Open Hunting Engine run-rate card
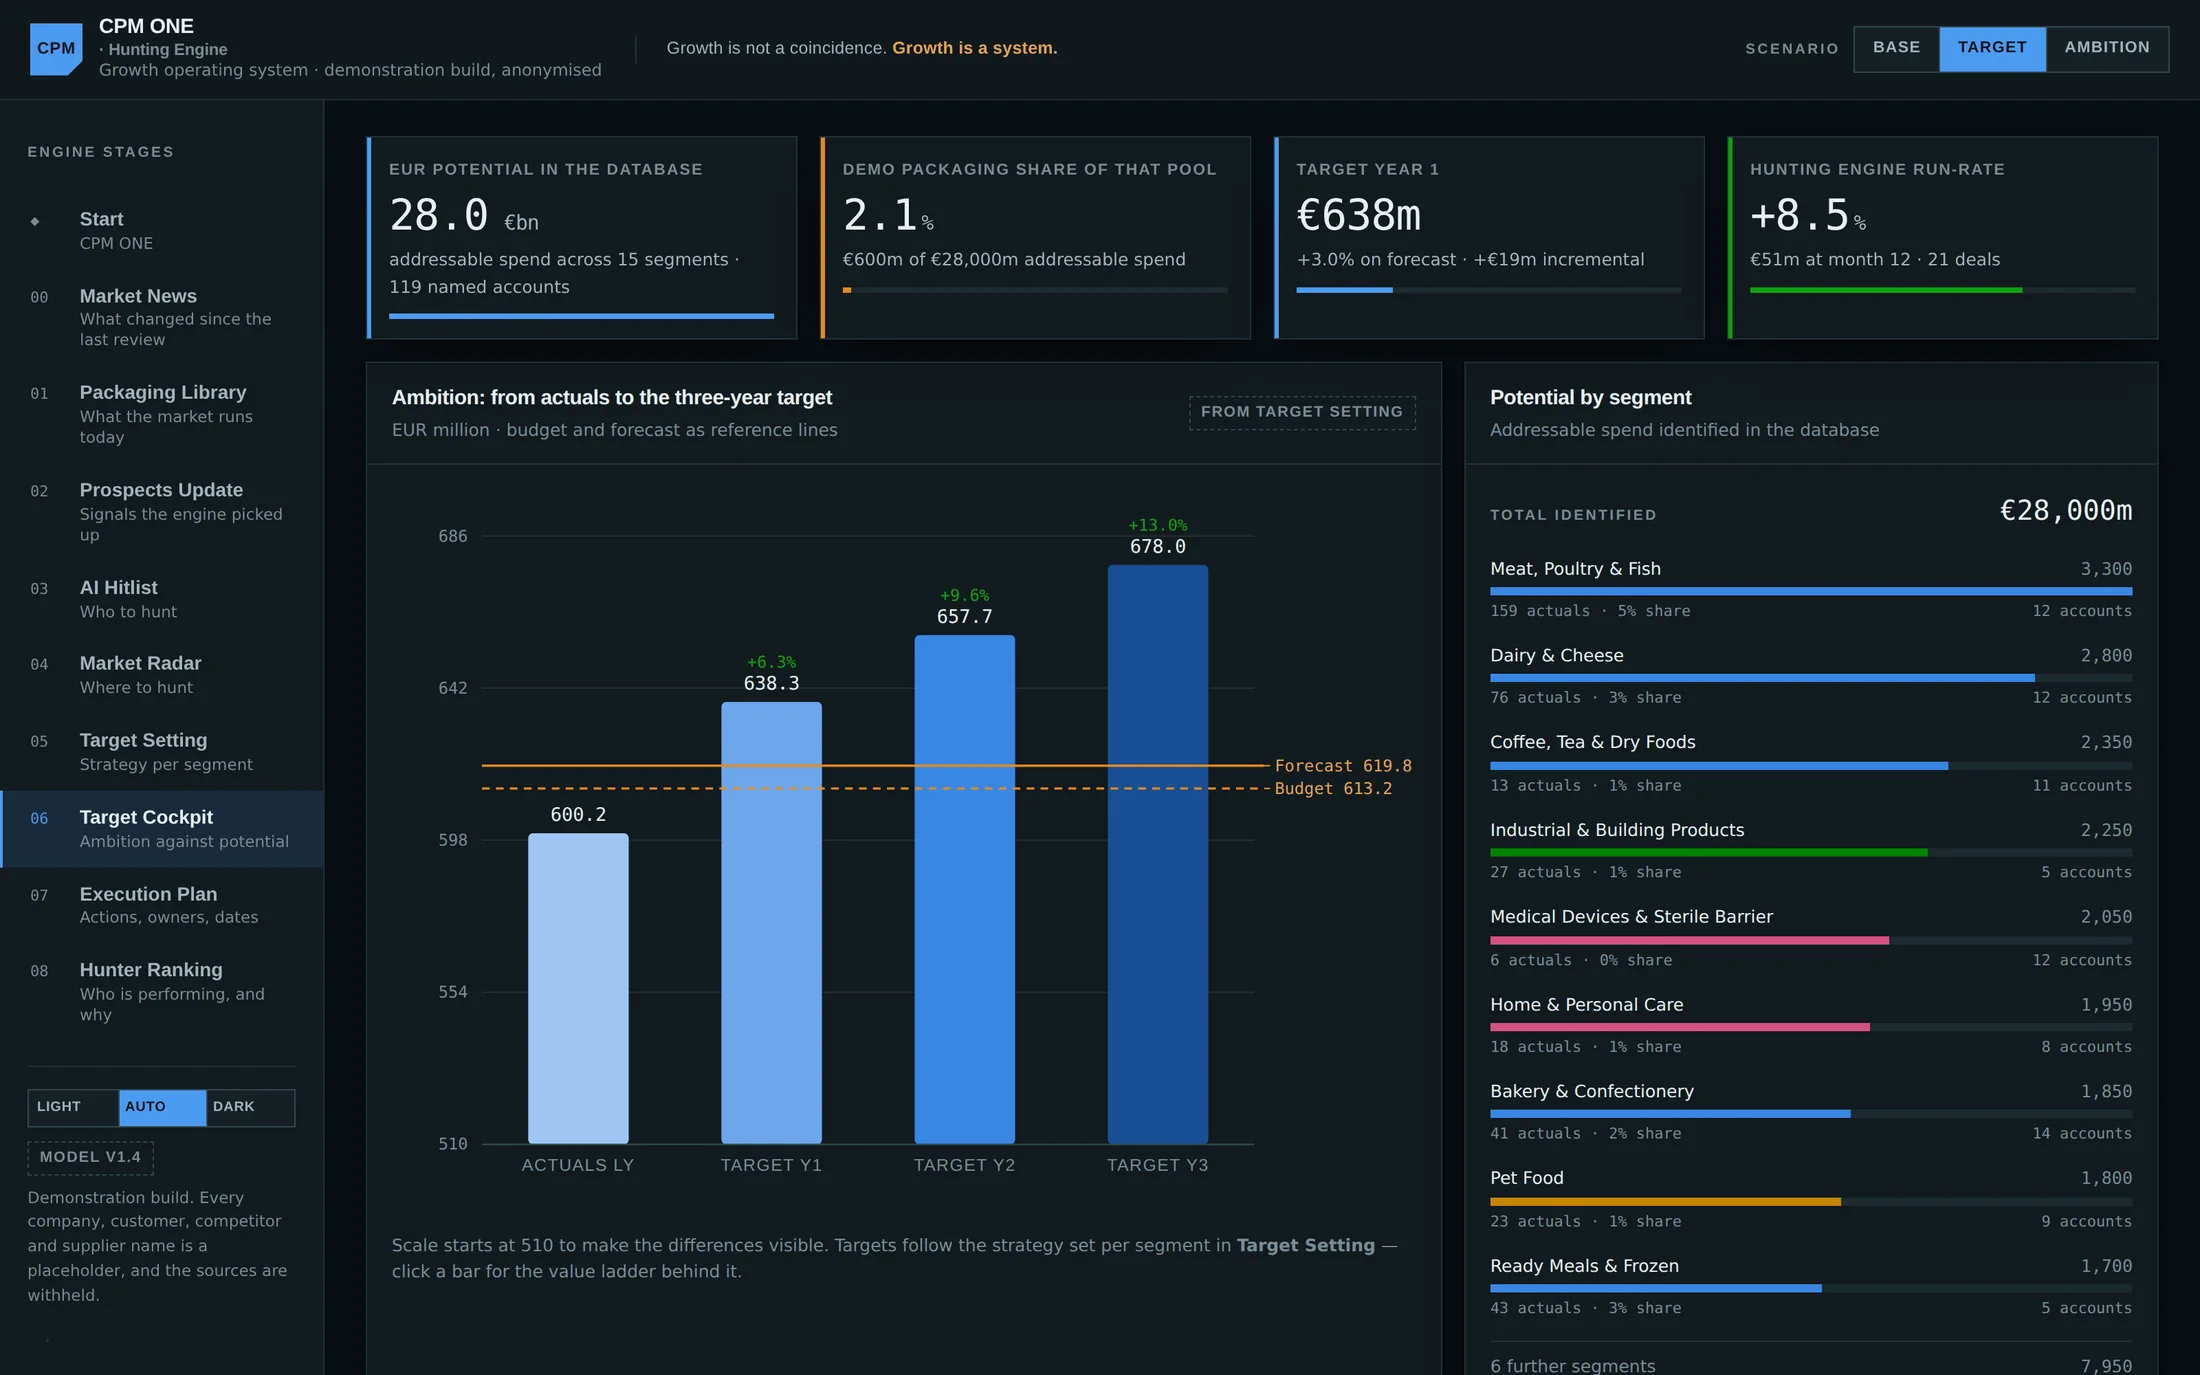This screenshot has width=2200, height=1375. [1943, 238]
